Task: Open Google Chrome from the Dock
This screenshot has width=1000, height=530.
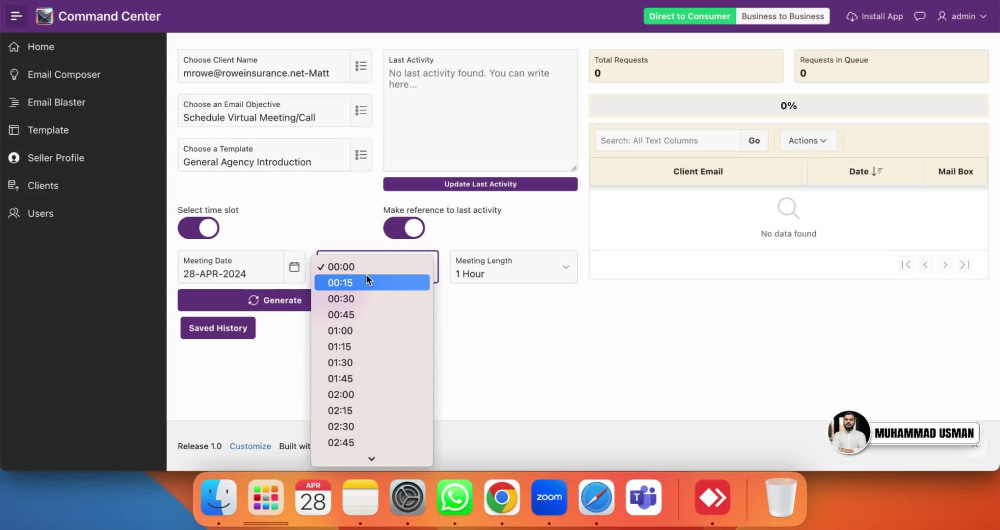Action: 502,497
